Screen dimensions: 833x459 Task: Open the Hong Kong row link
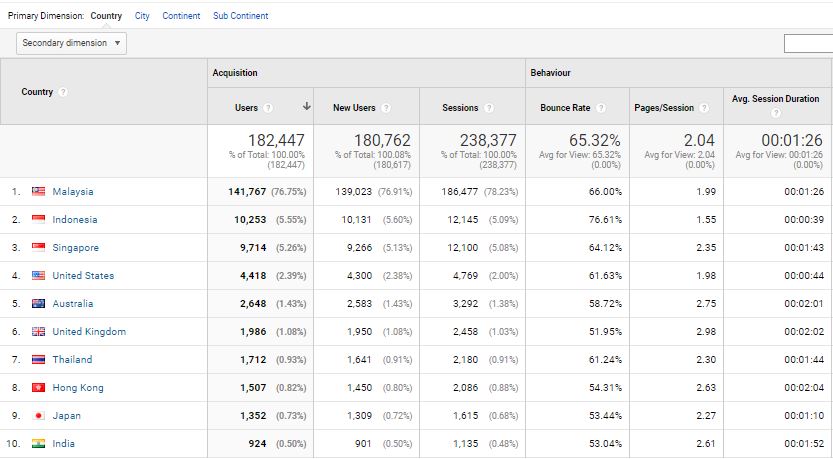[x=78, y=388]
